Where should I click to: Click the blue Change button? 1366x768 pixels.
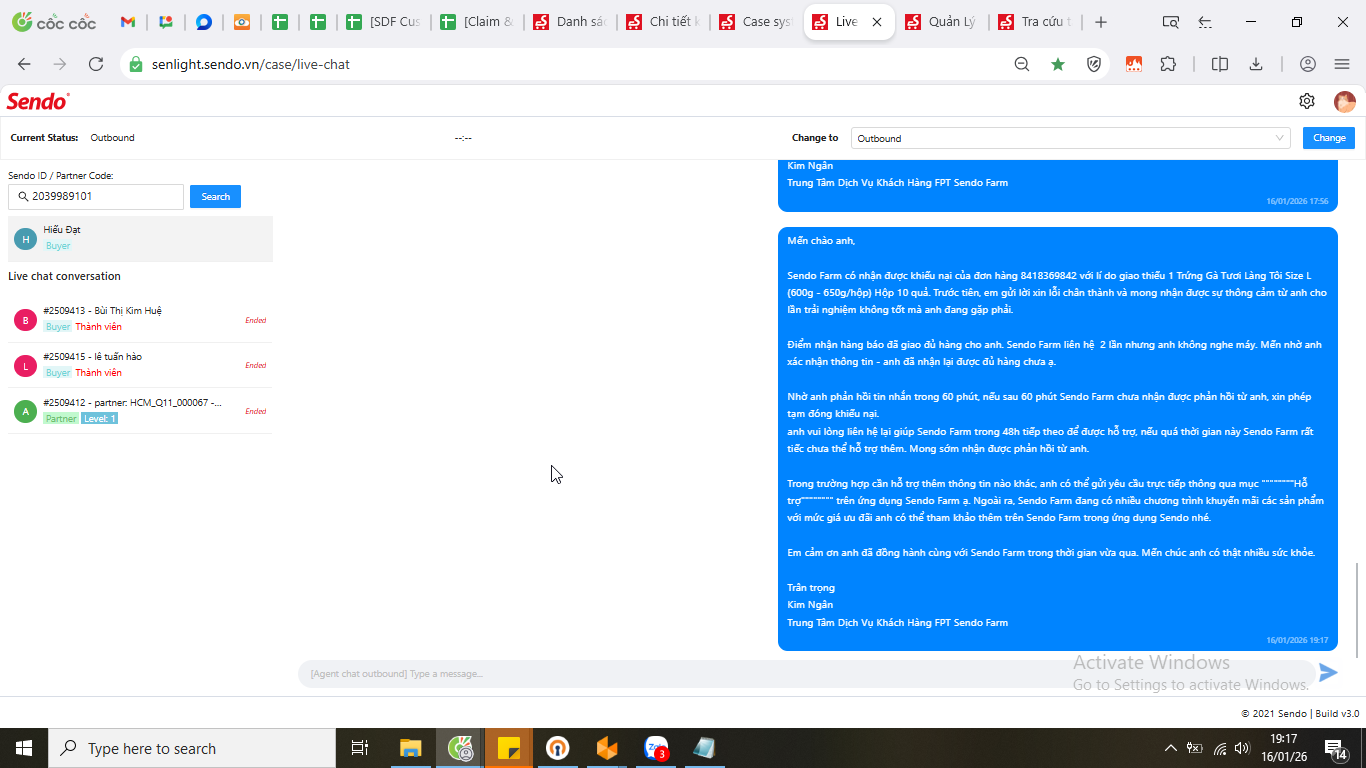click(1329, 138)
